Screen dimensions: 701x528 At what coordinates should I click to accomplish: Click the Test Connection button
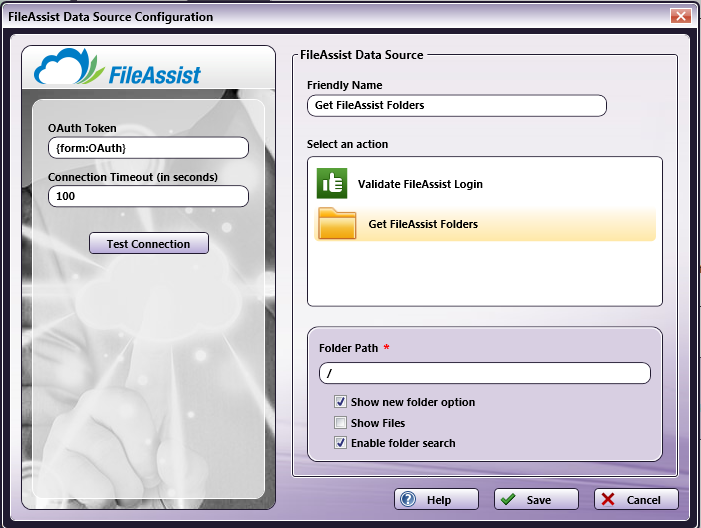coord(149,243)
